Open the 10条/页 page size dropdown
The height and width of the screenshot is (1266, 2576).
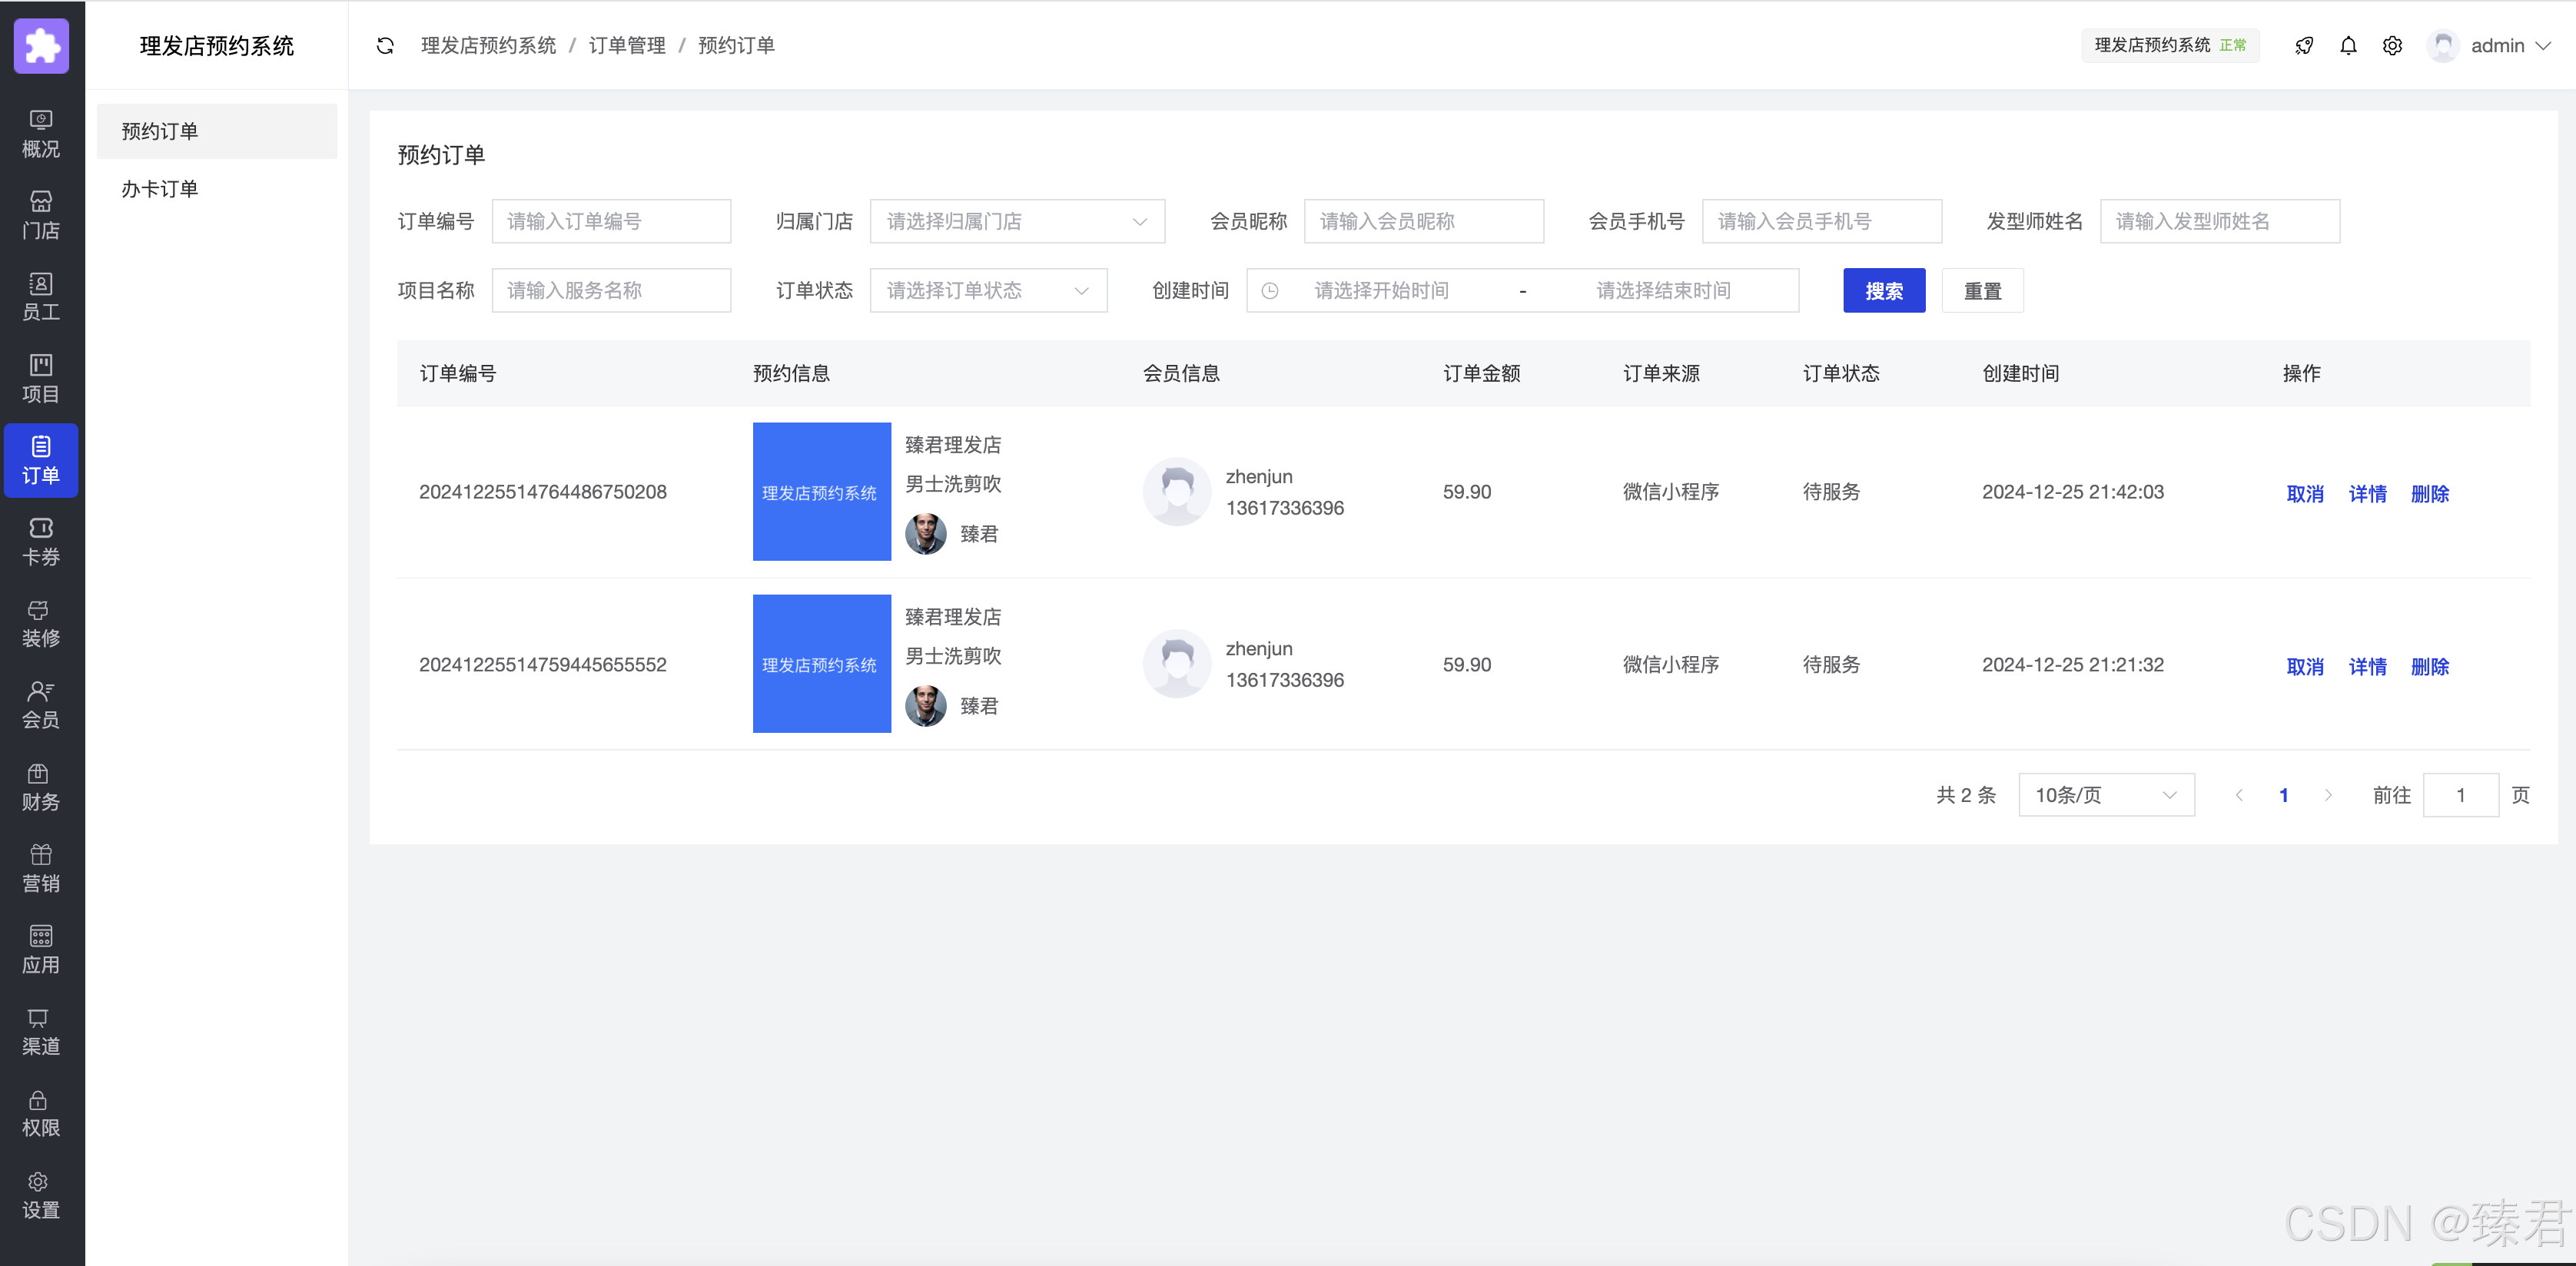[2106, 795]
